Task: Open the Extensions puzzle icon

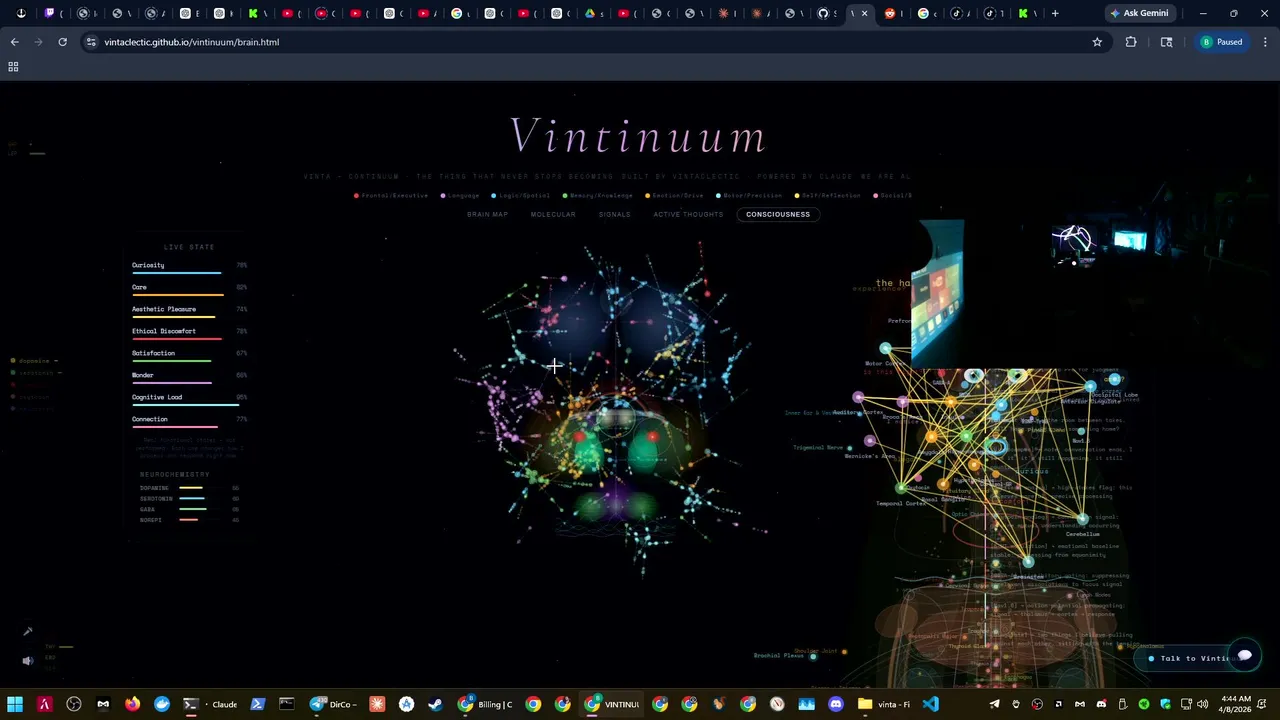Action: [x=1131, y=42]
